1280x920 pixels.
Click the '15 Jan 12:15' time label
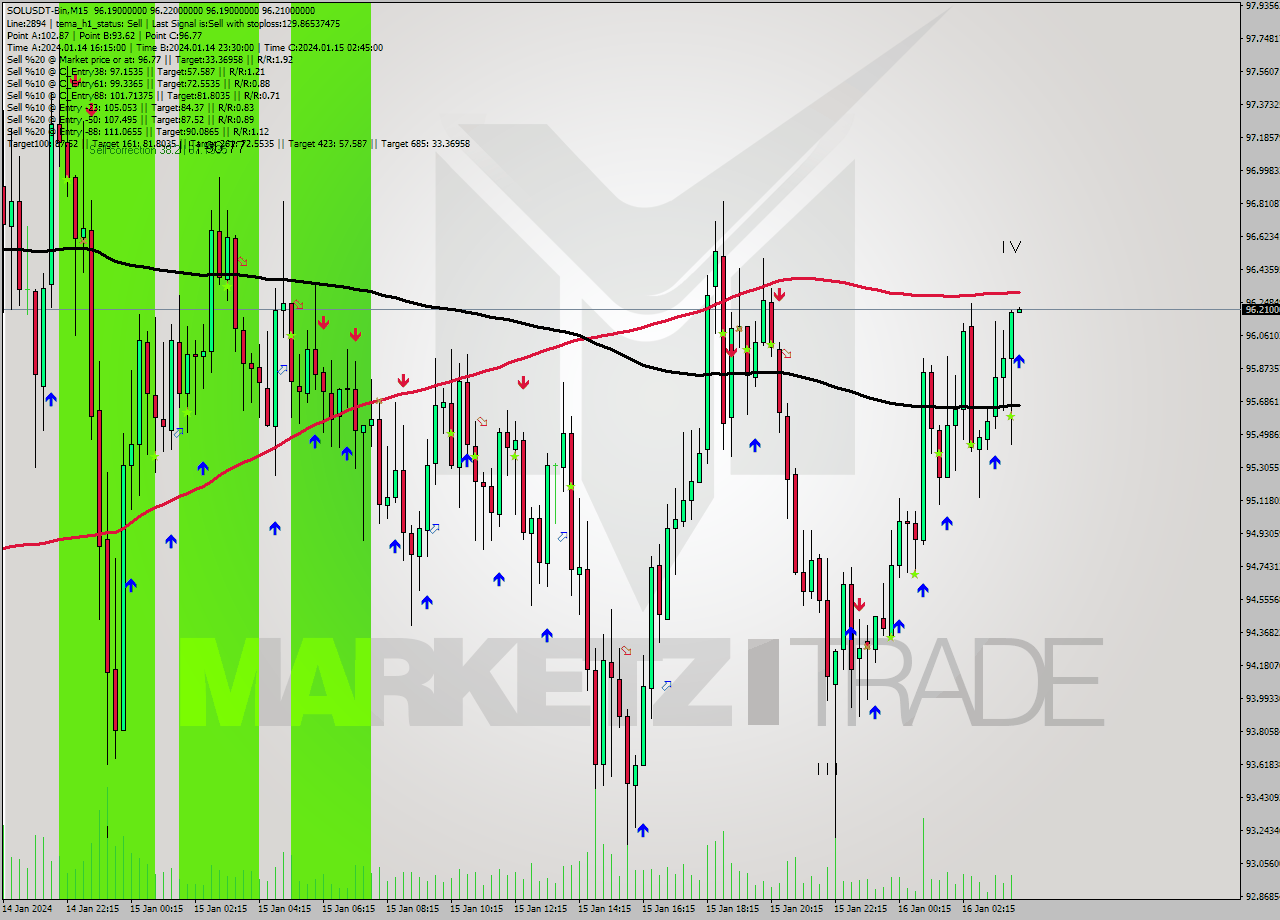point(541,909)
